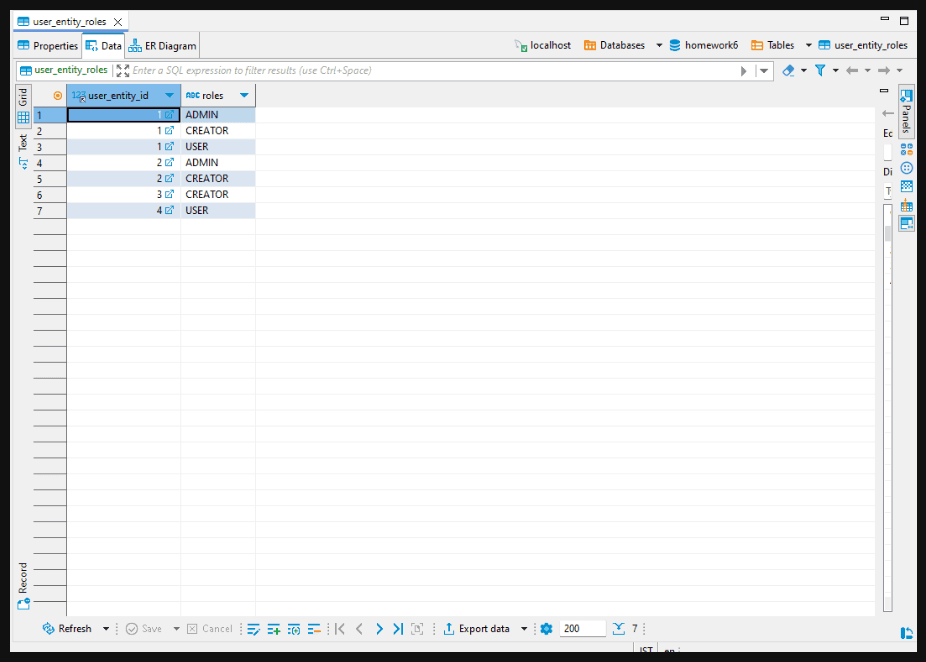Toggle the Panels button on right side
The image size is (926, 662).
point(907,112)
